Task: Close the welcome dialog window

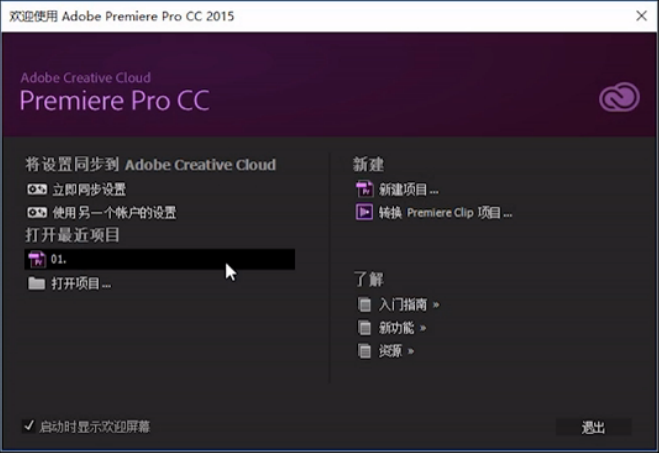Action: click(641, 16)
